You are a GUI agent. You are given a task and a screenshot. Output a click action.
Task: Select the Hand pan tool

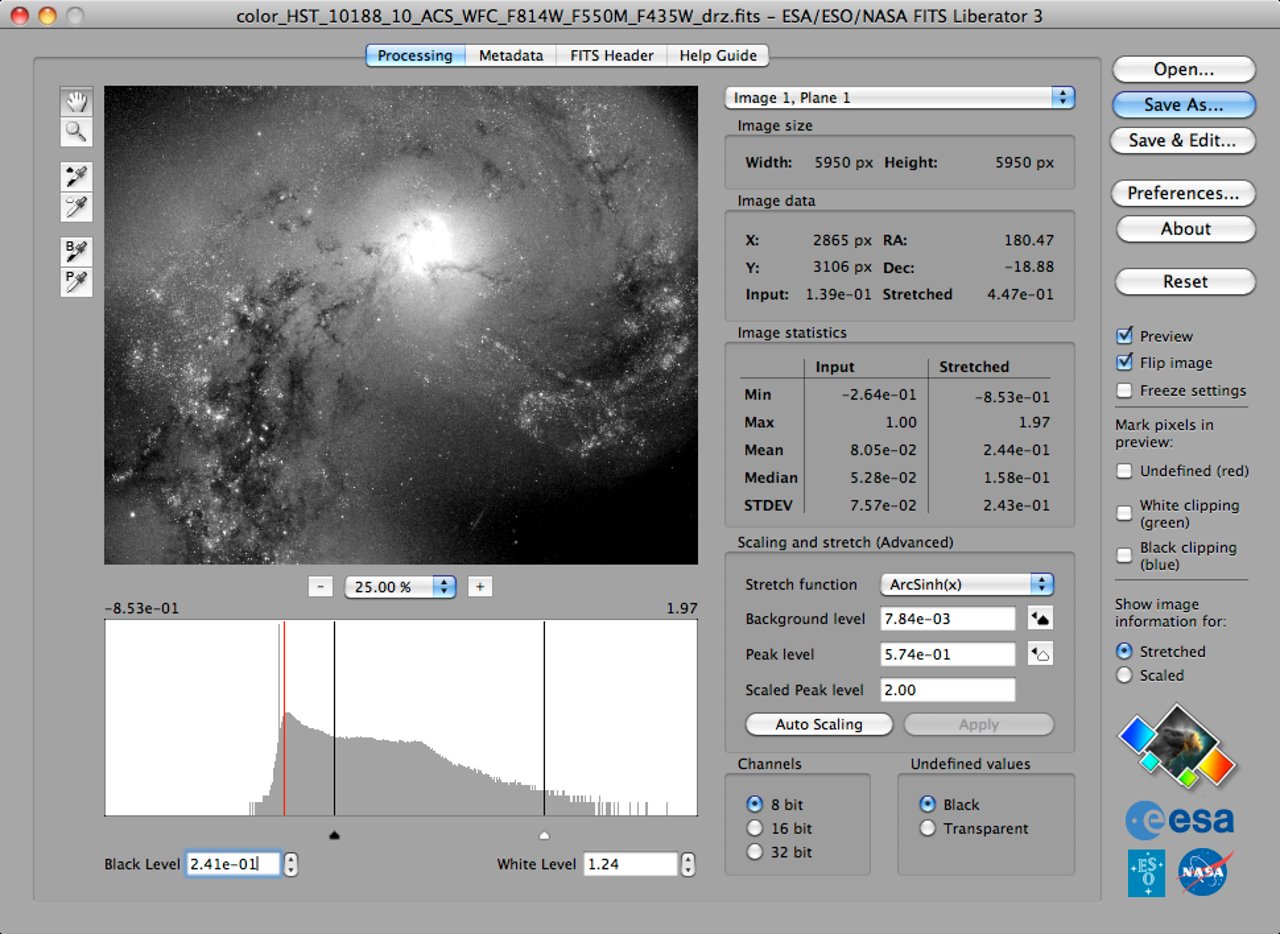77,101
